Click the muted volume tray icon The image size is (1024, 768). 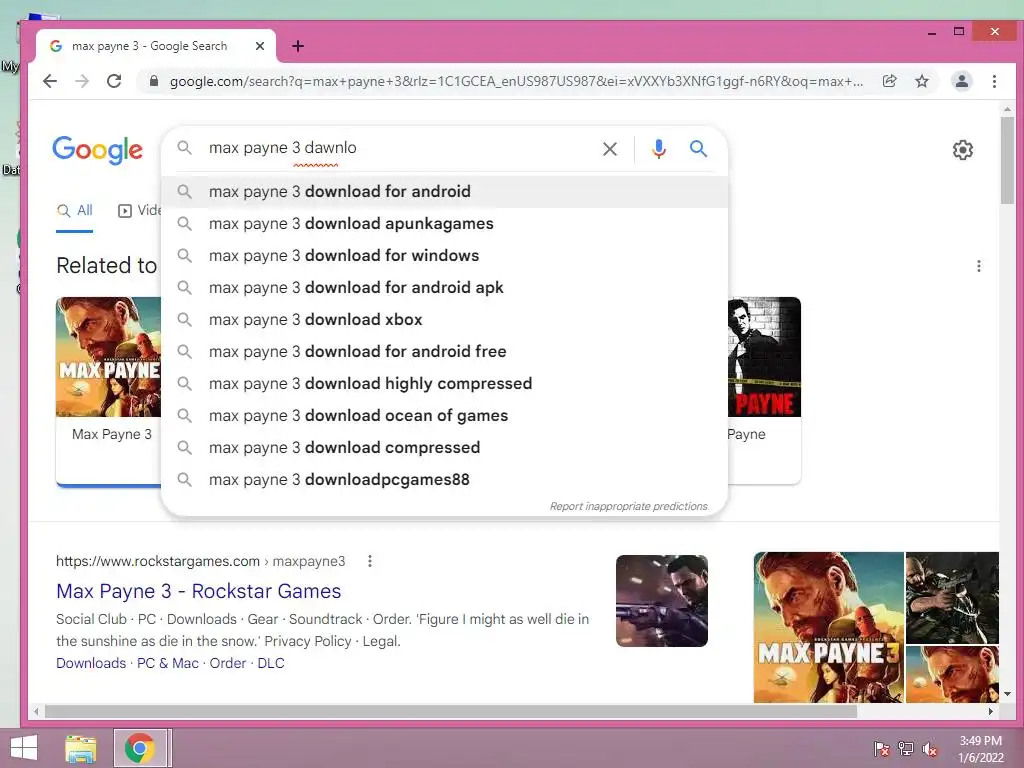coord(930,749)
